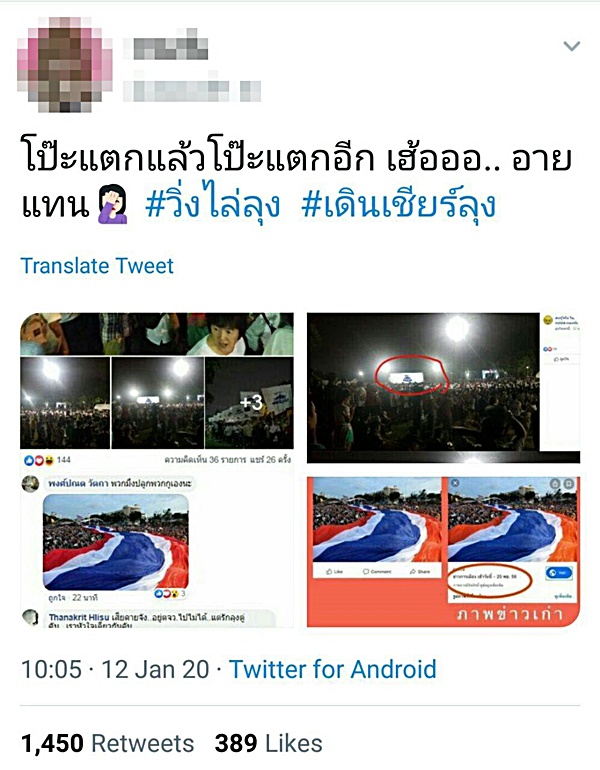This screenshot has height=770, width=600.
Task: Click the Thanakrit Hlisu commenter name
Action: pyautogui.click(x=79, y=617)
